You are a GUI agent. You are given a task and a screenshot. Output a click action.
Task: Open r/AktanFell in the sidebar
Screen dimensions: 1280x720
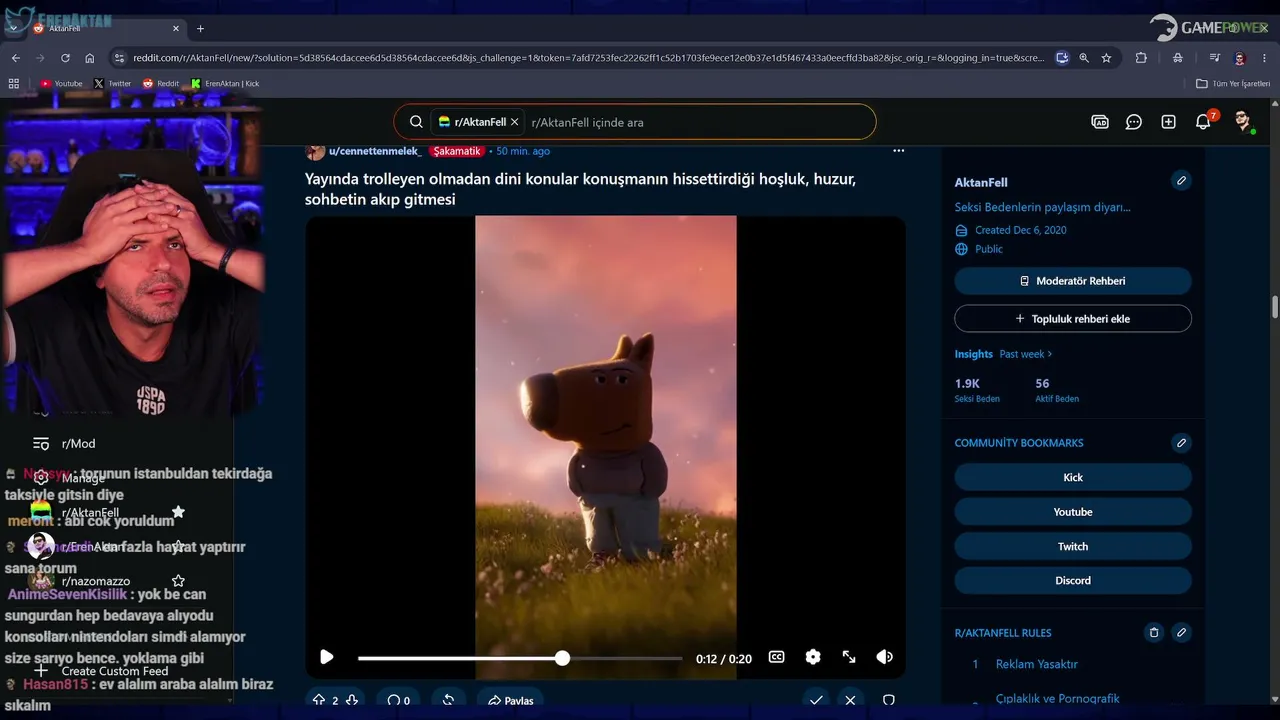(x=90, y=512)
